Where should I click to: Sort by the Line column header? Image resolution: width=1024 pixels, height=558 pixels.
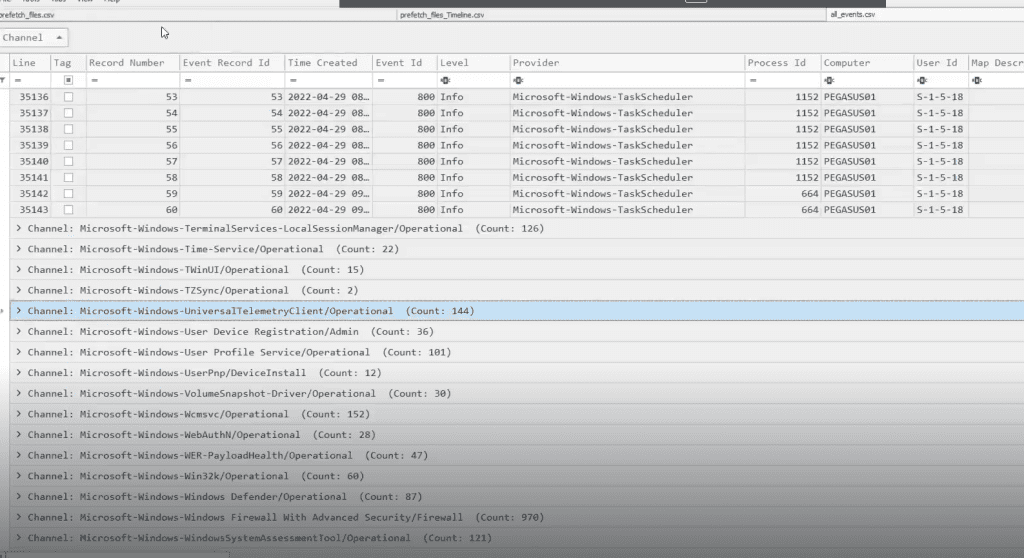point(30,63)
